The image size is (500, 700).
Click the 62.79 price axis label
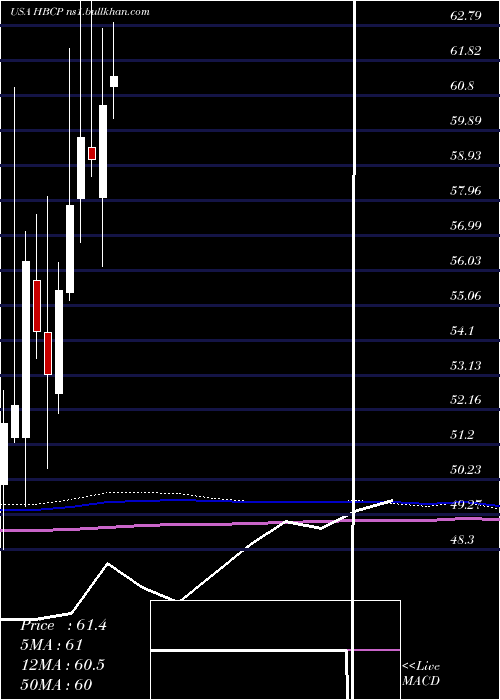click(466, 16)
